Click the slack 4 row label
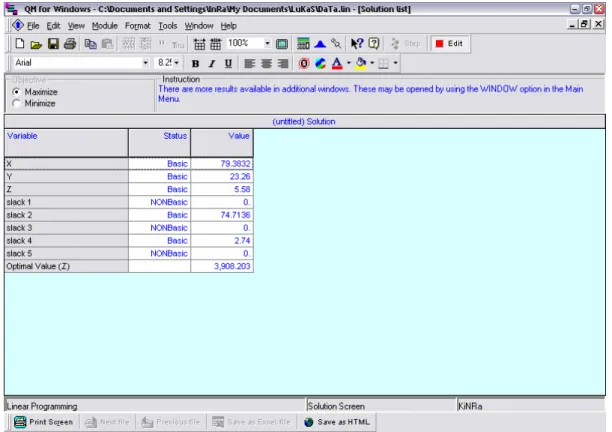Image resolution: width=612 pixels, height=432 pixels. 66,241
